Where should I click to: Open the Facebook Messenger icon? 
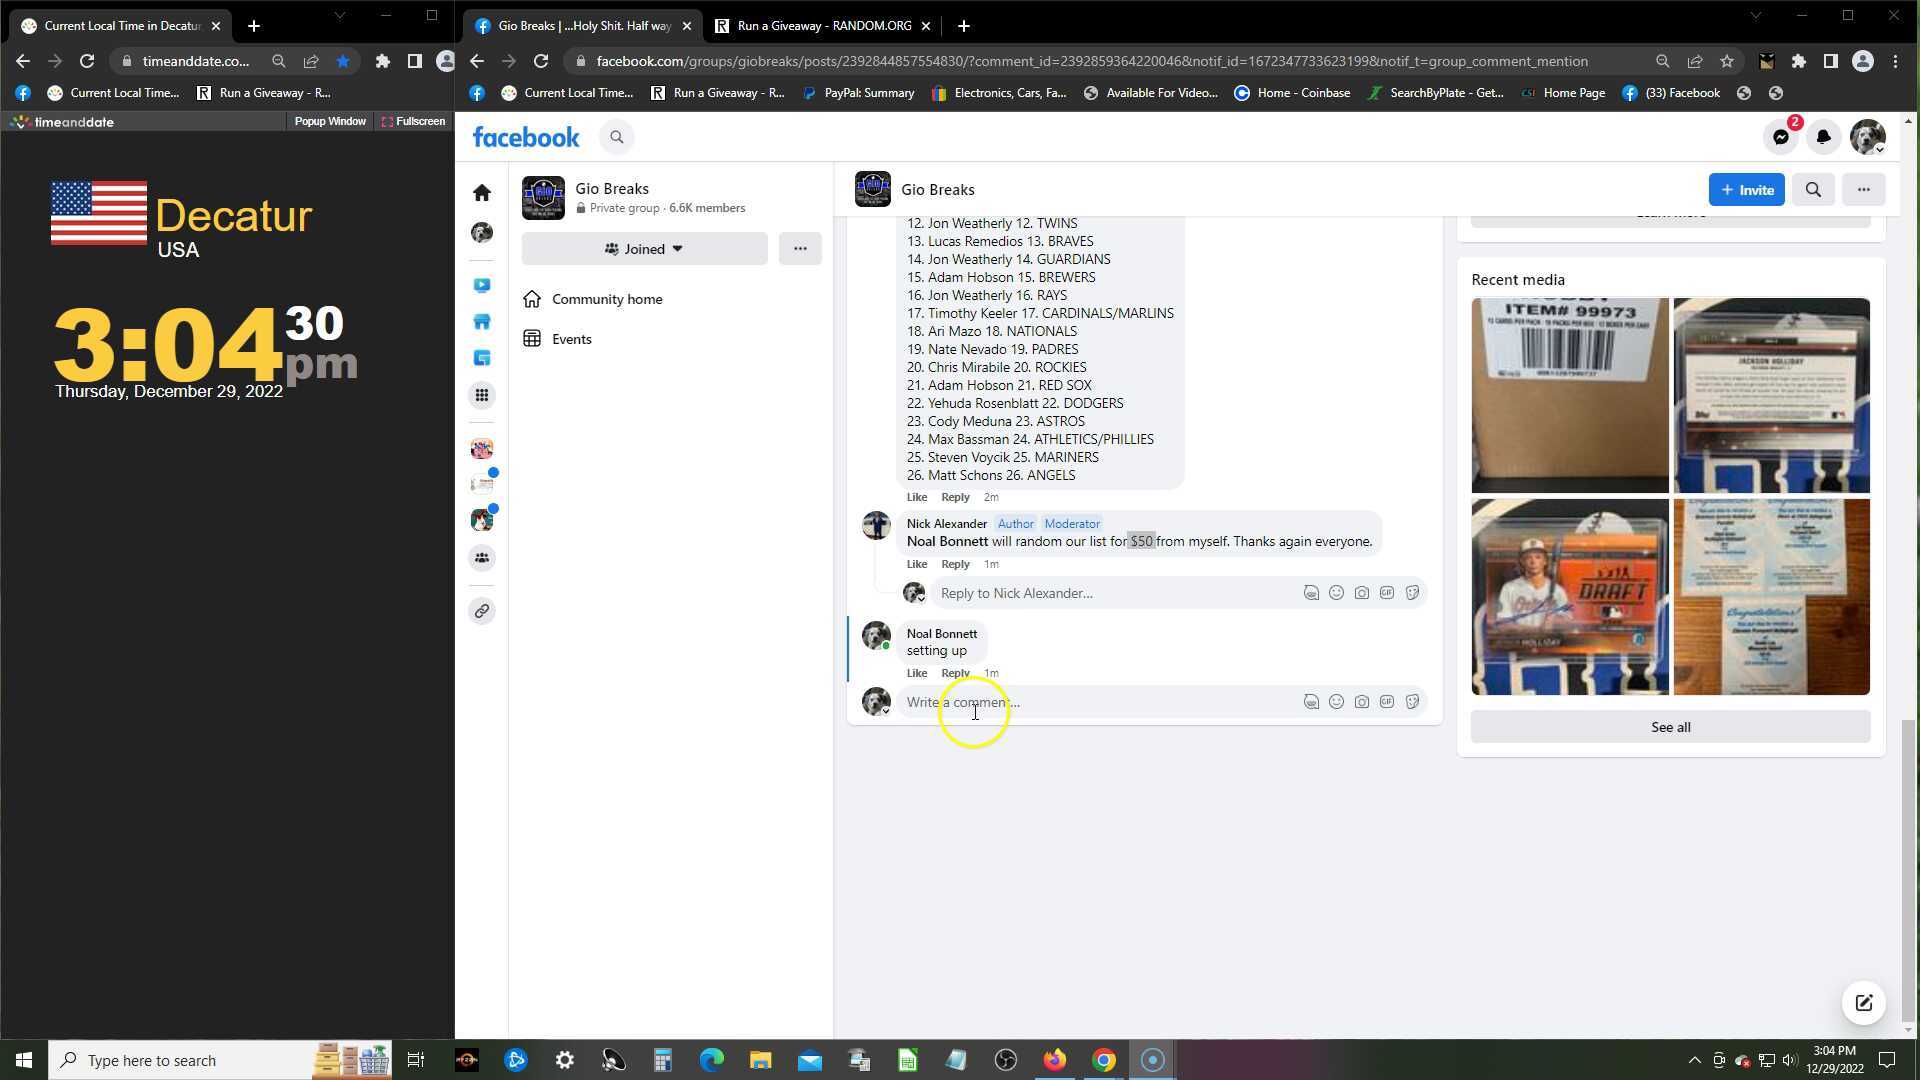coord(1781,138)
